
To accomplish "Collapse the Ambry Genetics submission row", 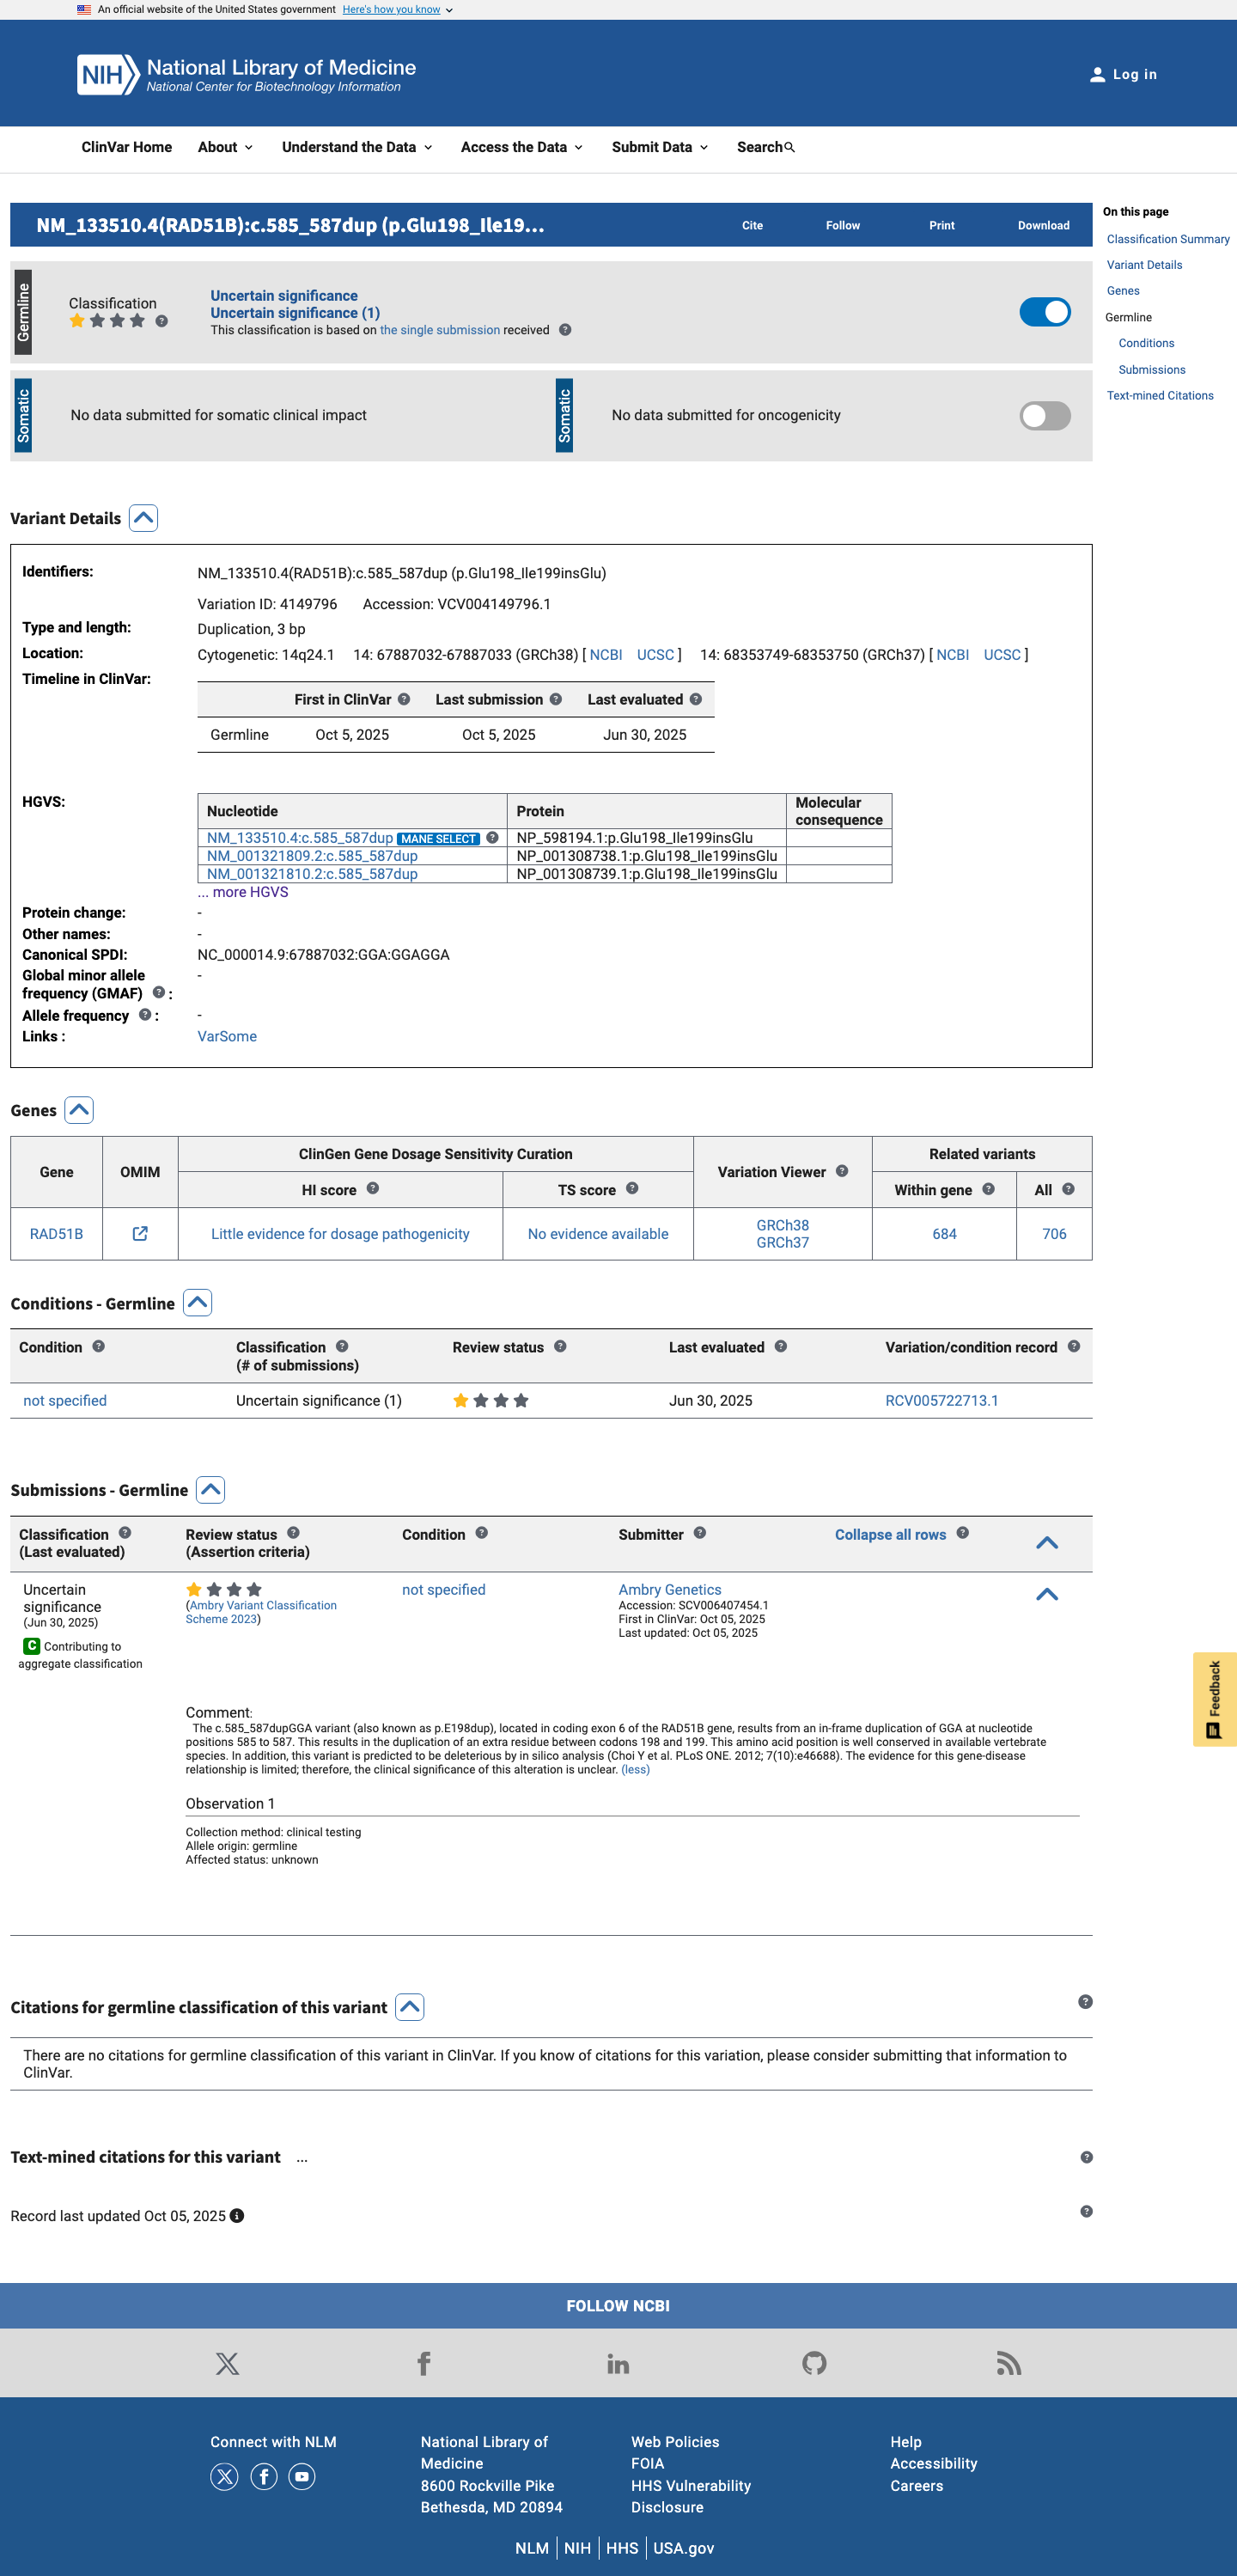I will 1047,1594.
